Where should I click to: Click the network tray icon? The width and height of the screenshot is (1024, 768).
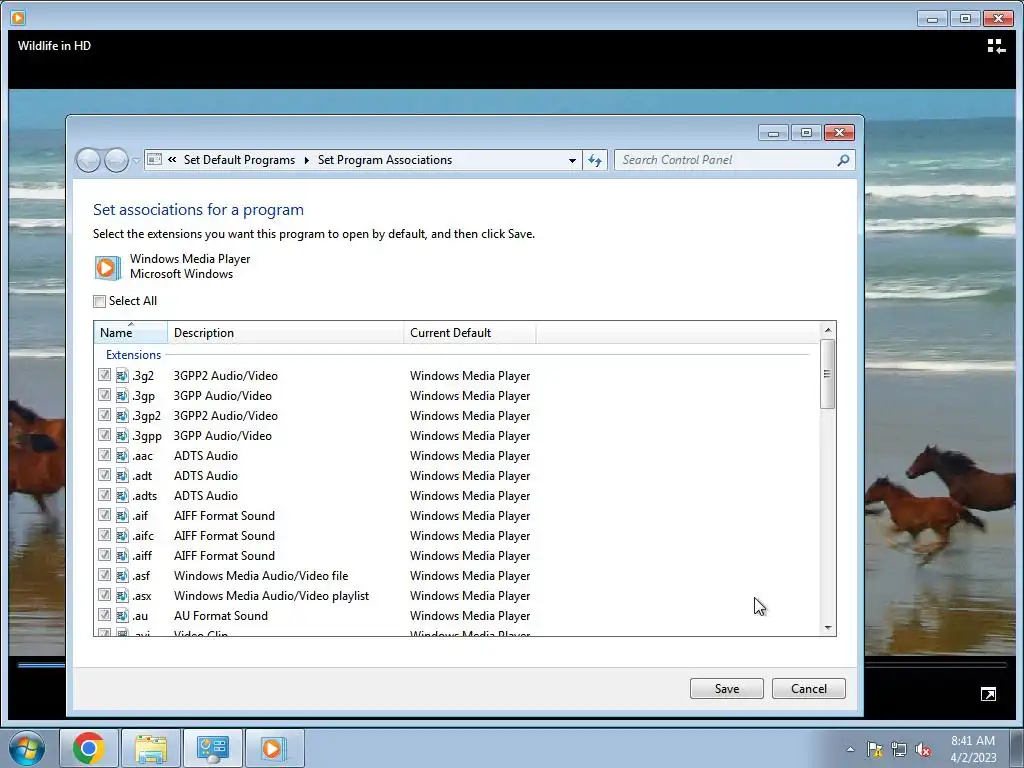(899, 749)
